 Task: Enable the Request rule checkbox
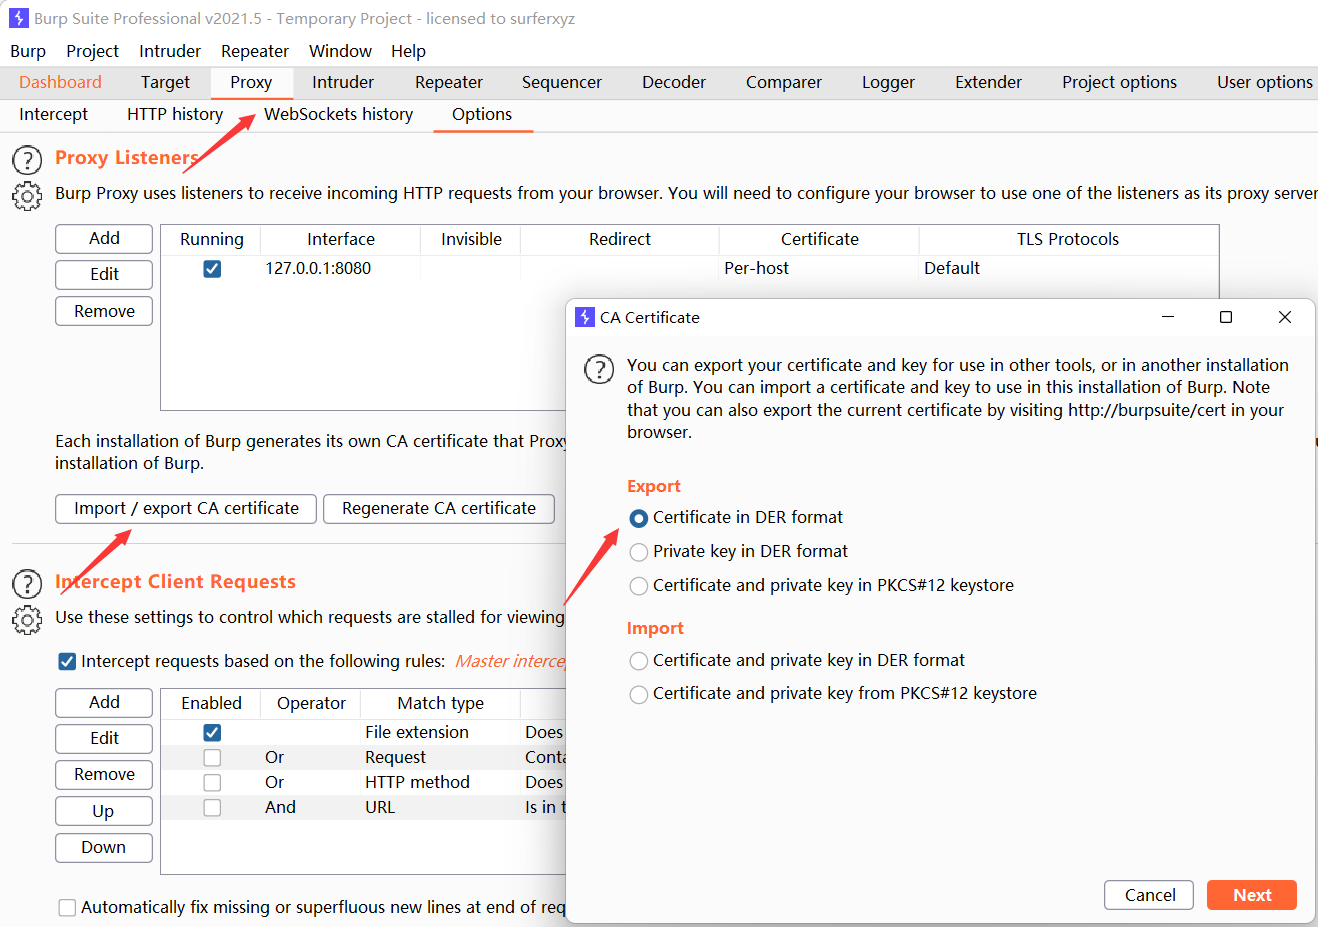click(x=212, y=758)
